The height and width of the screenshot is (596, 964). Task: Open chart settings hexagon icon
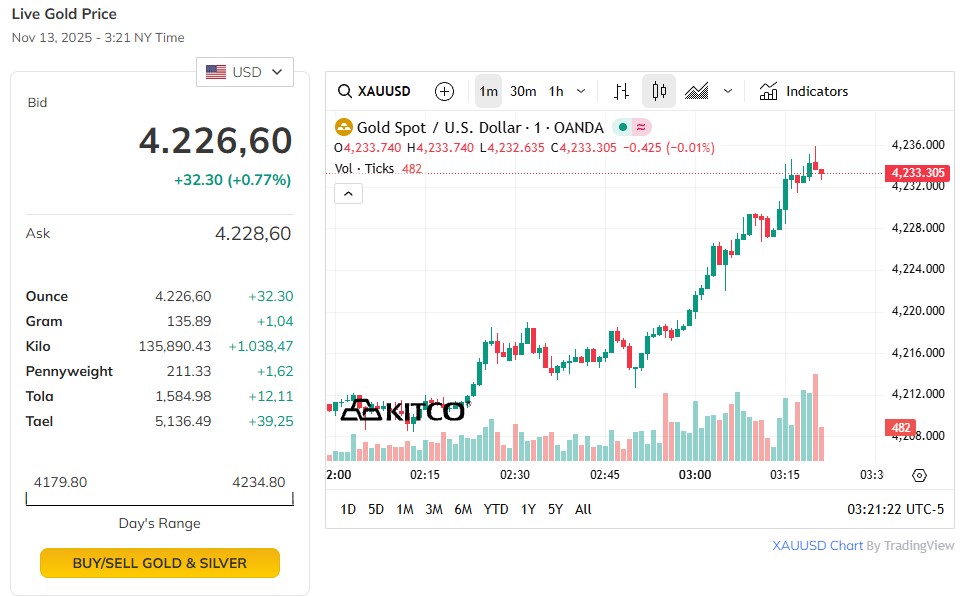(920, 475)
